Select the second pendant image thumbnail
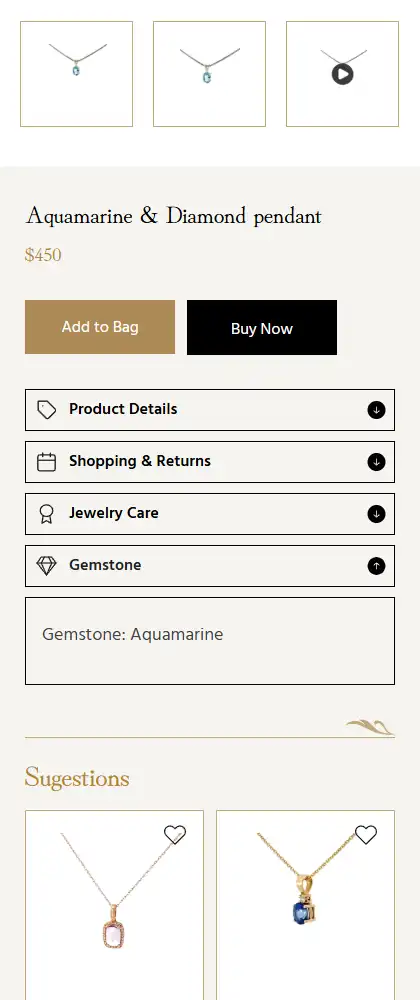The image size is (420, 1000). 209,74
